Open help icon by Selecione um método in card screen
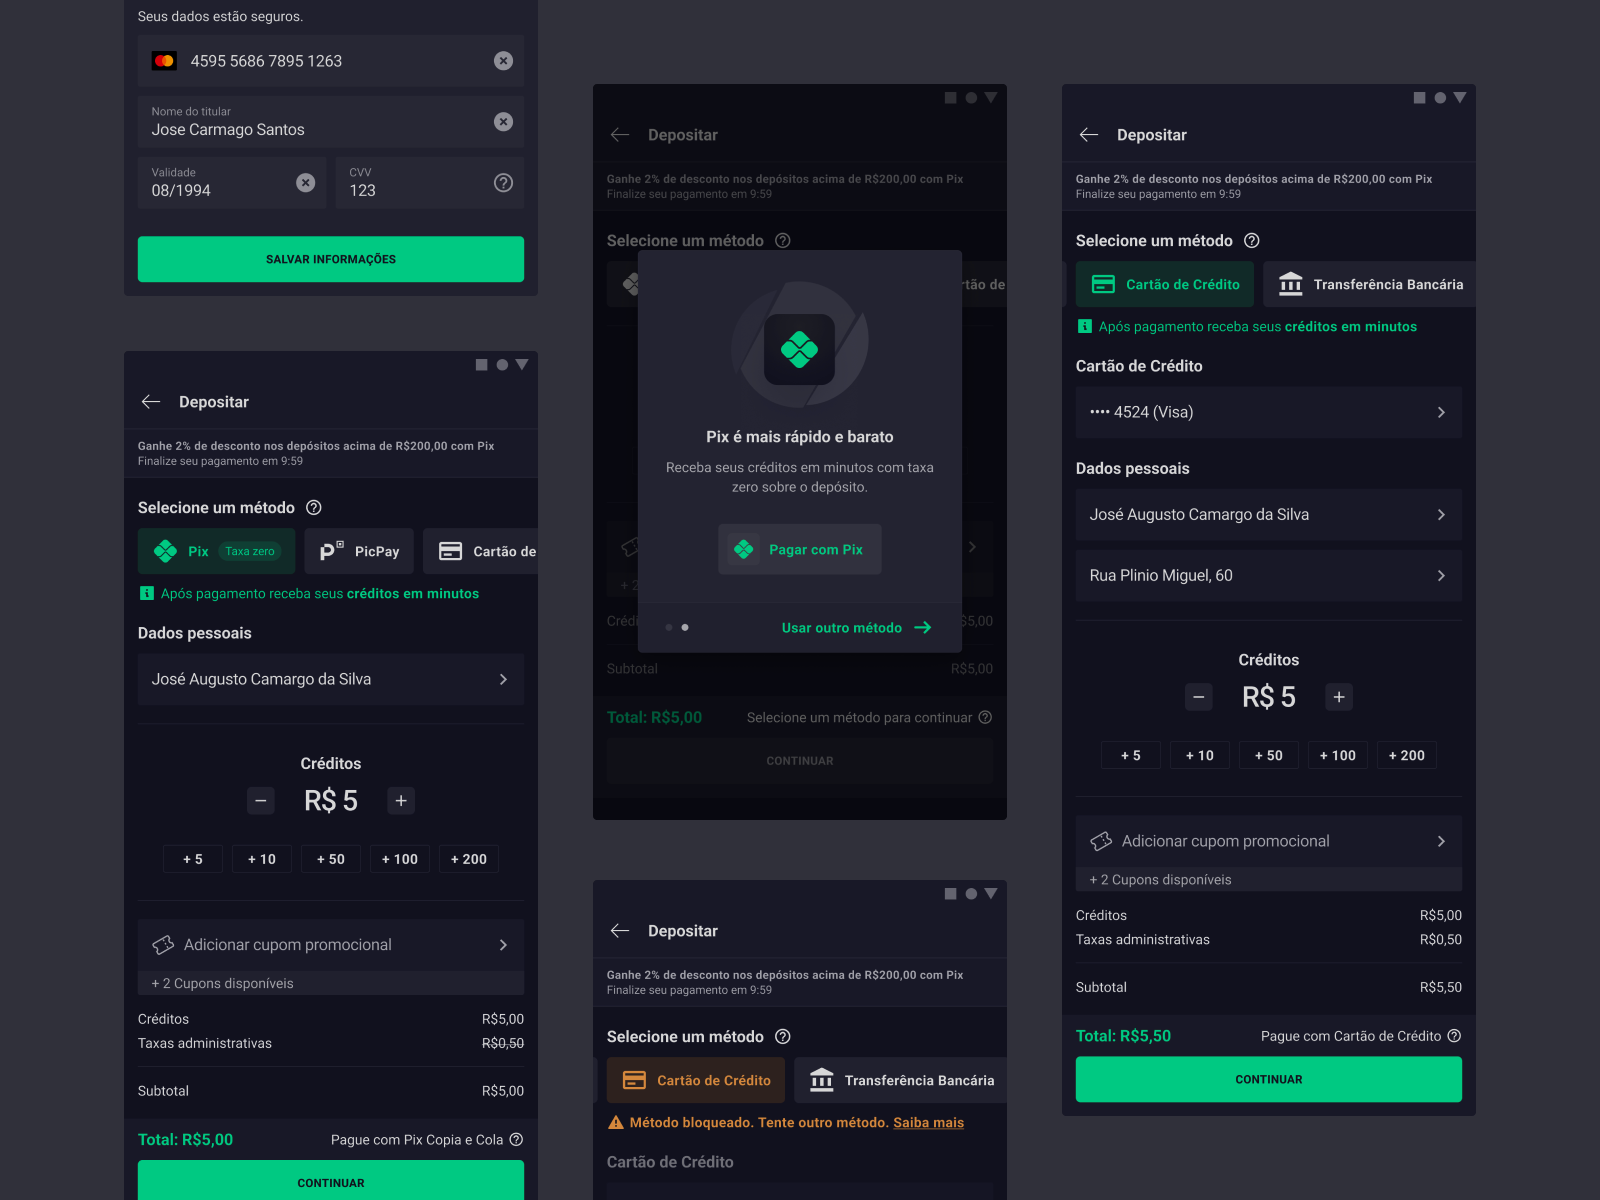Viewport: 1600px width, 1200px height. point(1252,241)
